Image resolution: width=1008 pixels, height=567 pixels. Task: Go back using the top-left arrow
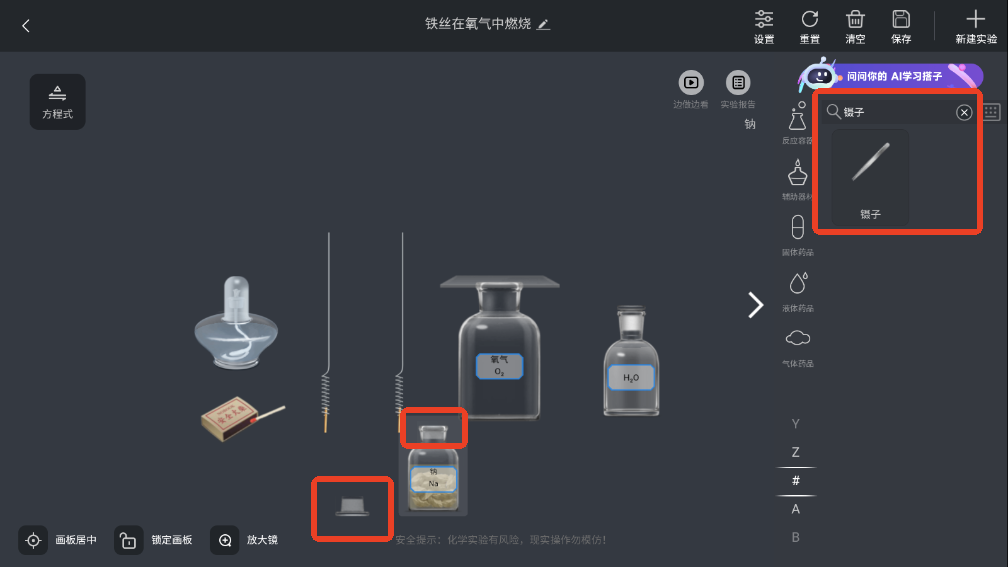26,26
